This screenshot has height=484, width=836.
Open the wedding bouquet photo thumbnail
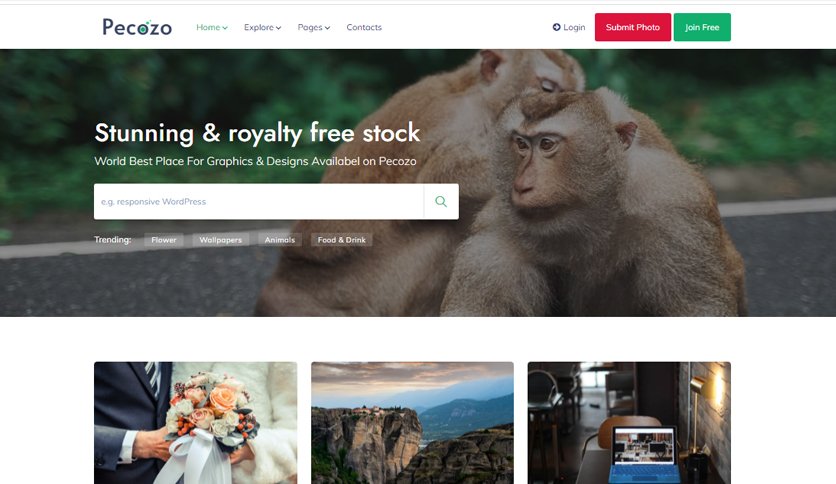196,423
